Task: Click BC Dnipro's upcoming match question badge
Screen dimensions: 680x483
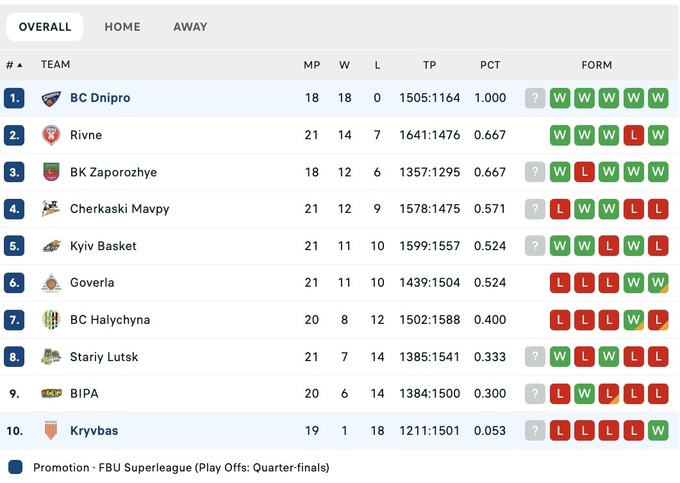Action: pos(536,98)
